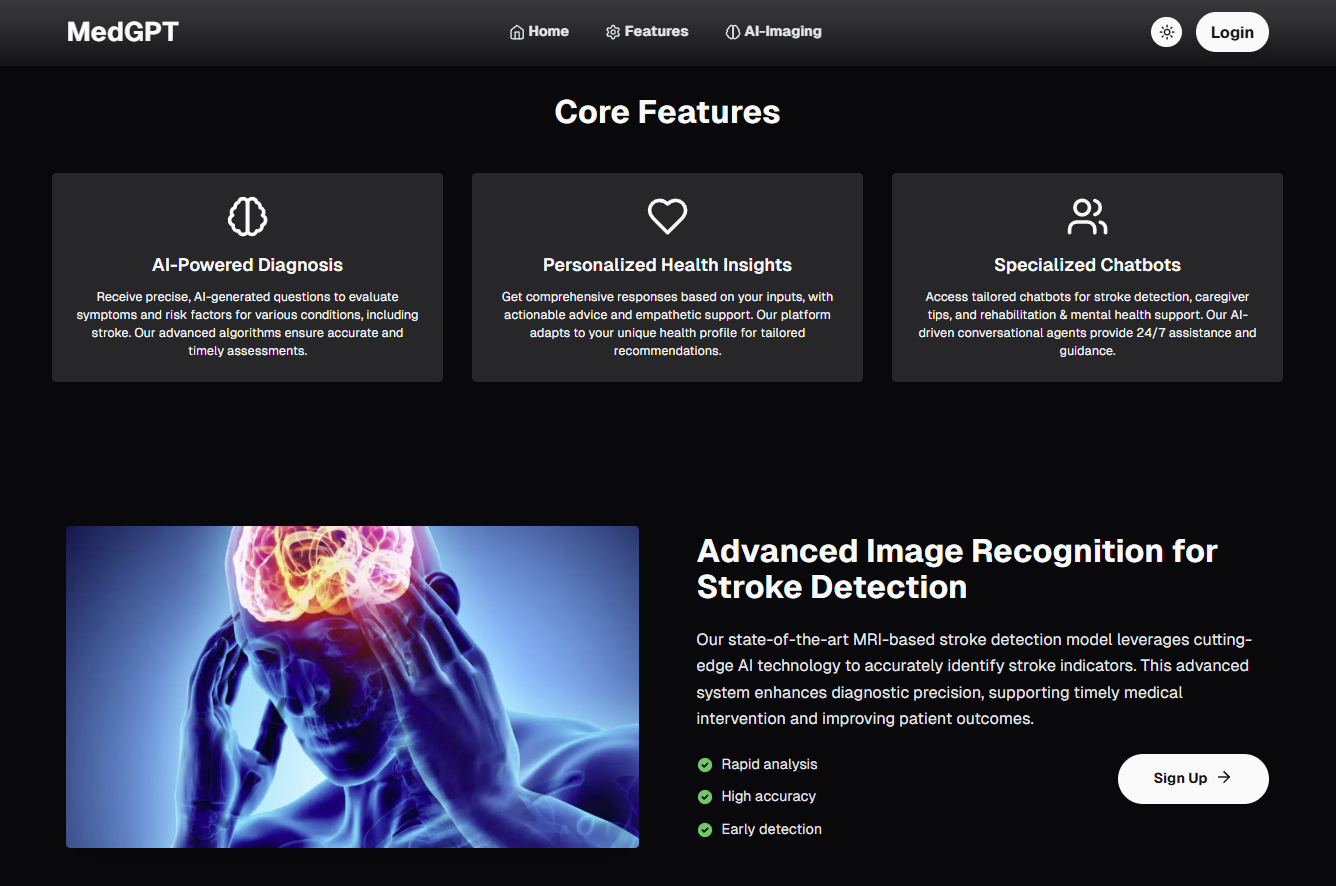Go to the Features nav item
Screen dimensions: 1336x886
pyautogui.click(x=647, y=32)
